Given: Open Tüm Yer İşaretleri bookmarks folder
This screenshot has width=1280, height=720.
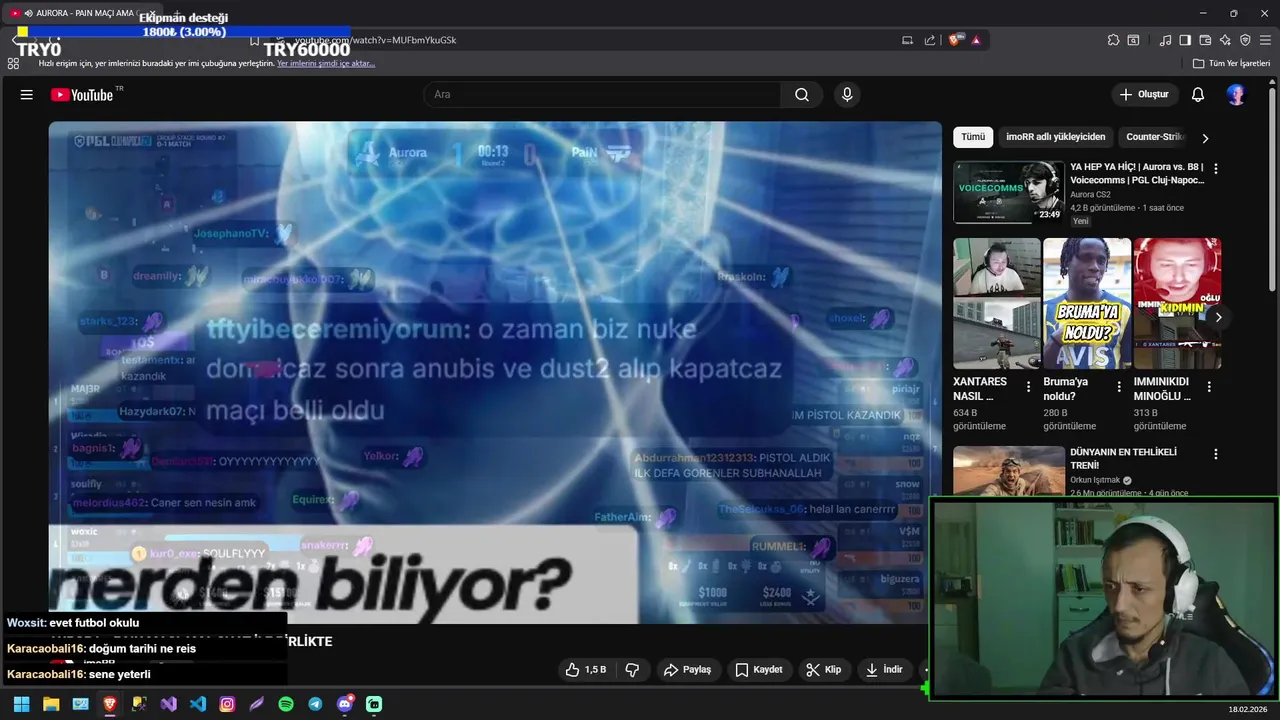Looking at the screenshot, I should 1231,63.
